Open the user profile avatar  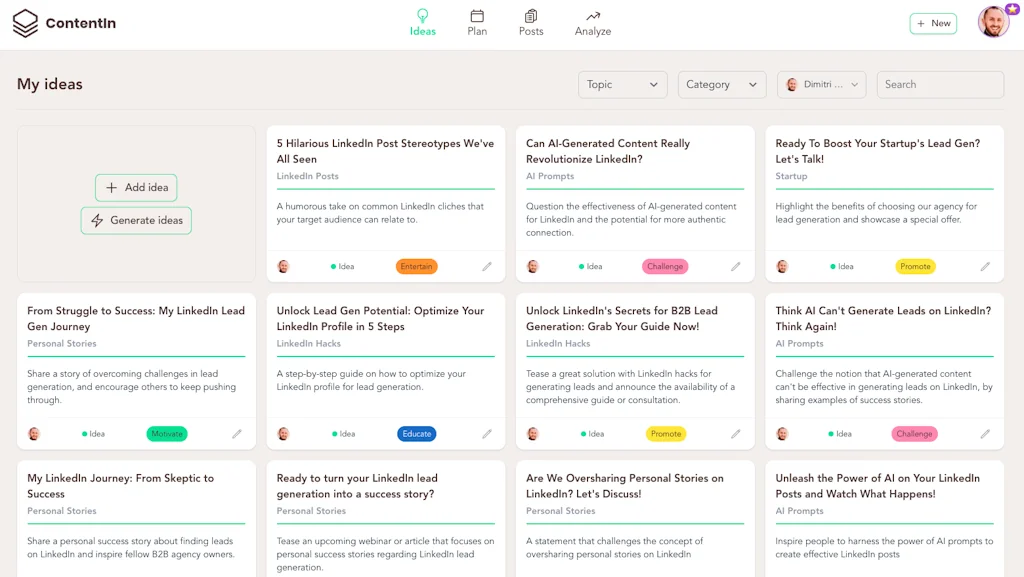tap(994, 22)
